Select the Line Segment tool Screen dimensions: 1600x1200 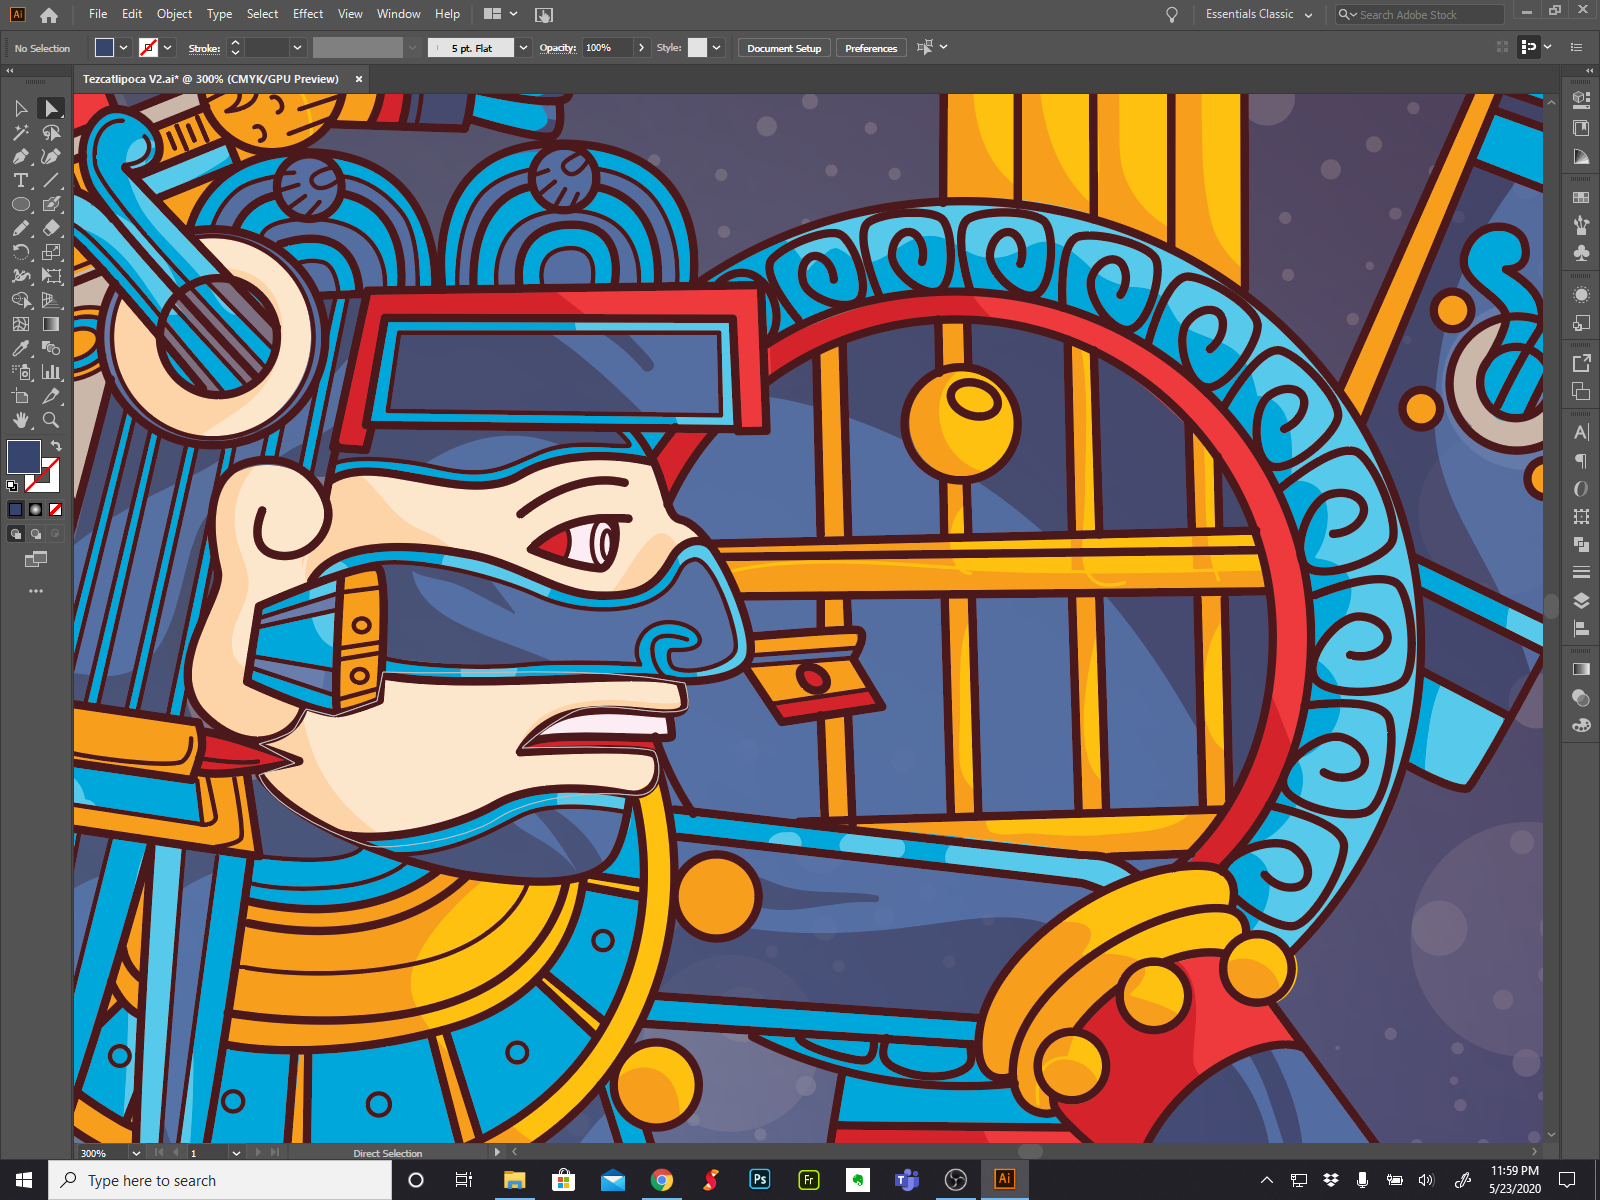click(51, 180)
